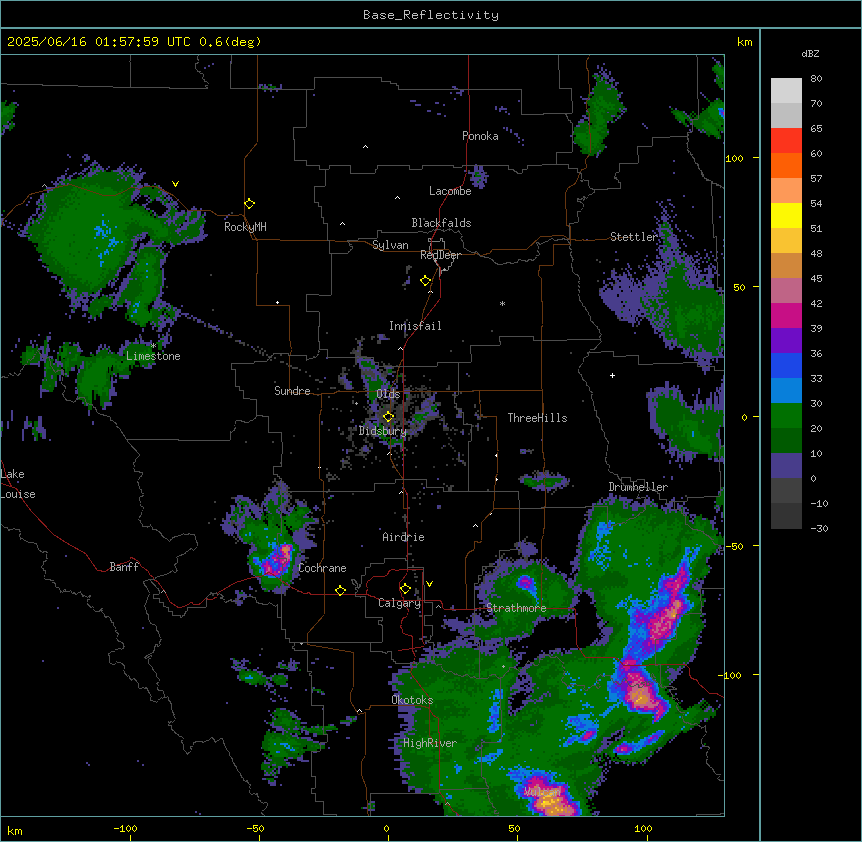862x842 pixels.
Task: Click the yellow diamond marker above Calgary label
Action: coord(405,589)
